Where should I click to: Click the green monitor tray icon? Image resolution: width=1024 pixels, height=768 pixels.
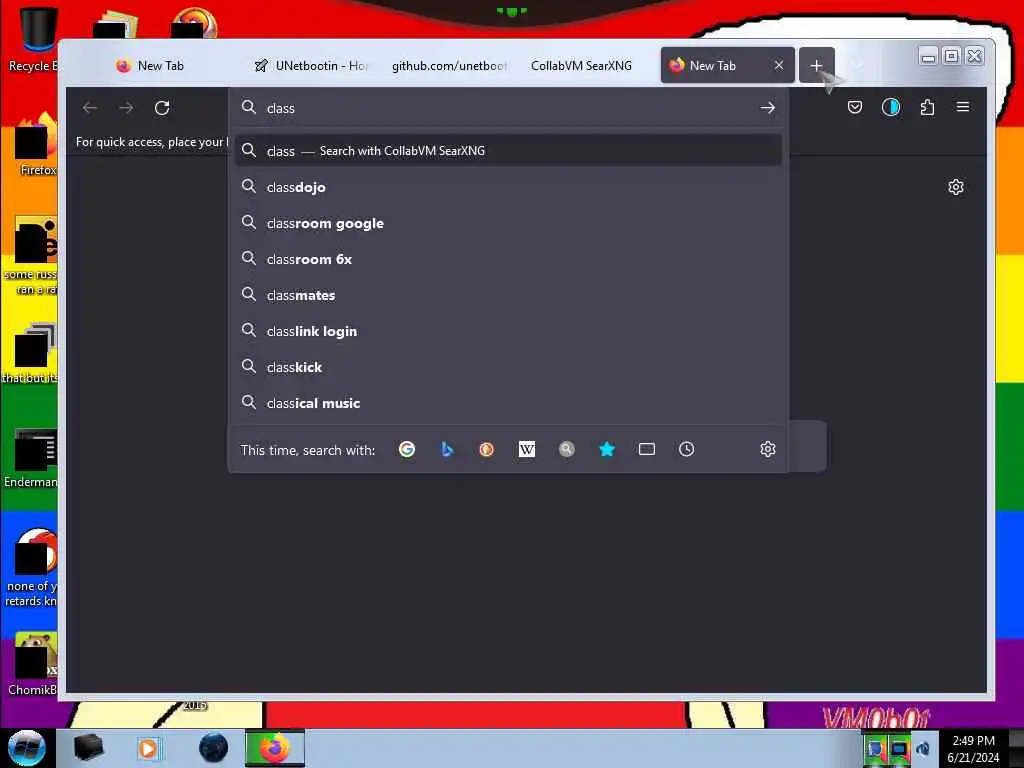(899, 749)
